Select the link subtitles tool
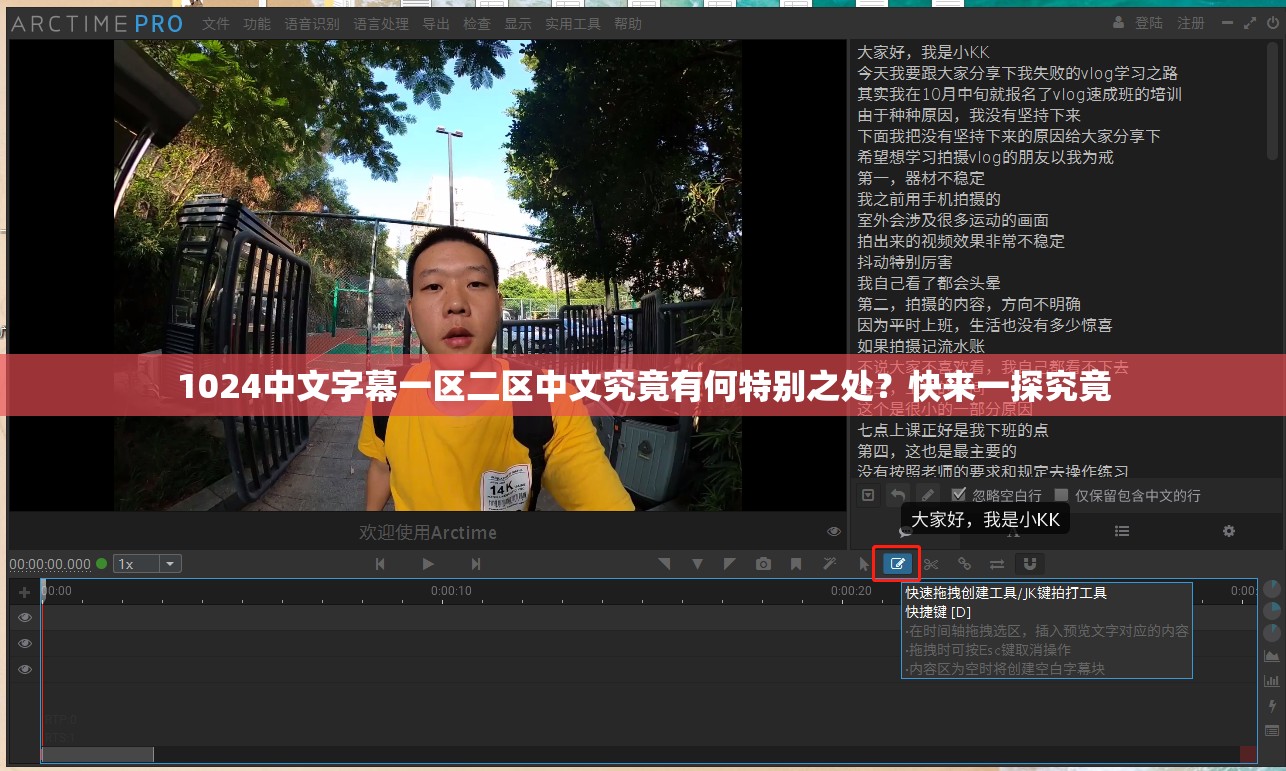This screenshot has width=1286, height=771. pyautogui.click(x=964, y=564)
